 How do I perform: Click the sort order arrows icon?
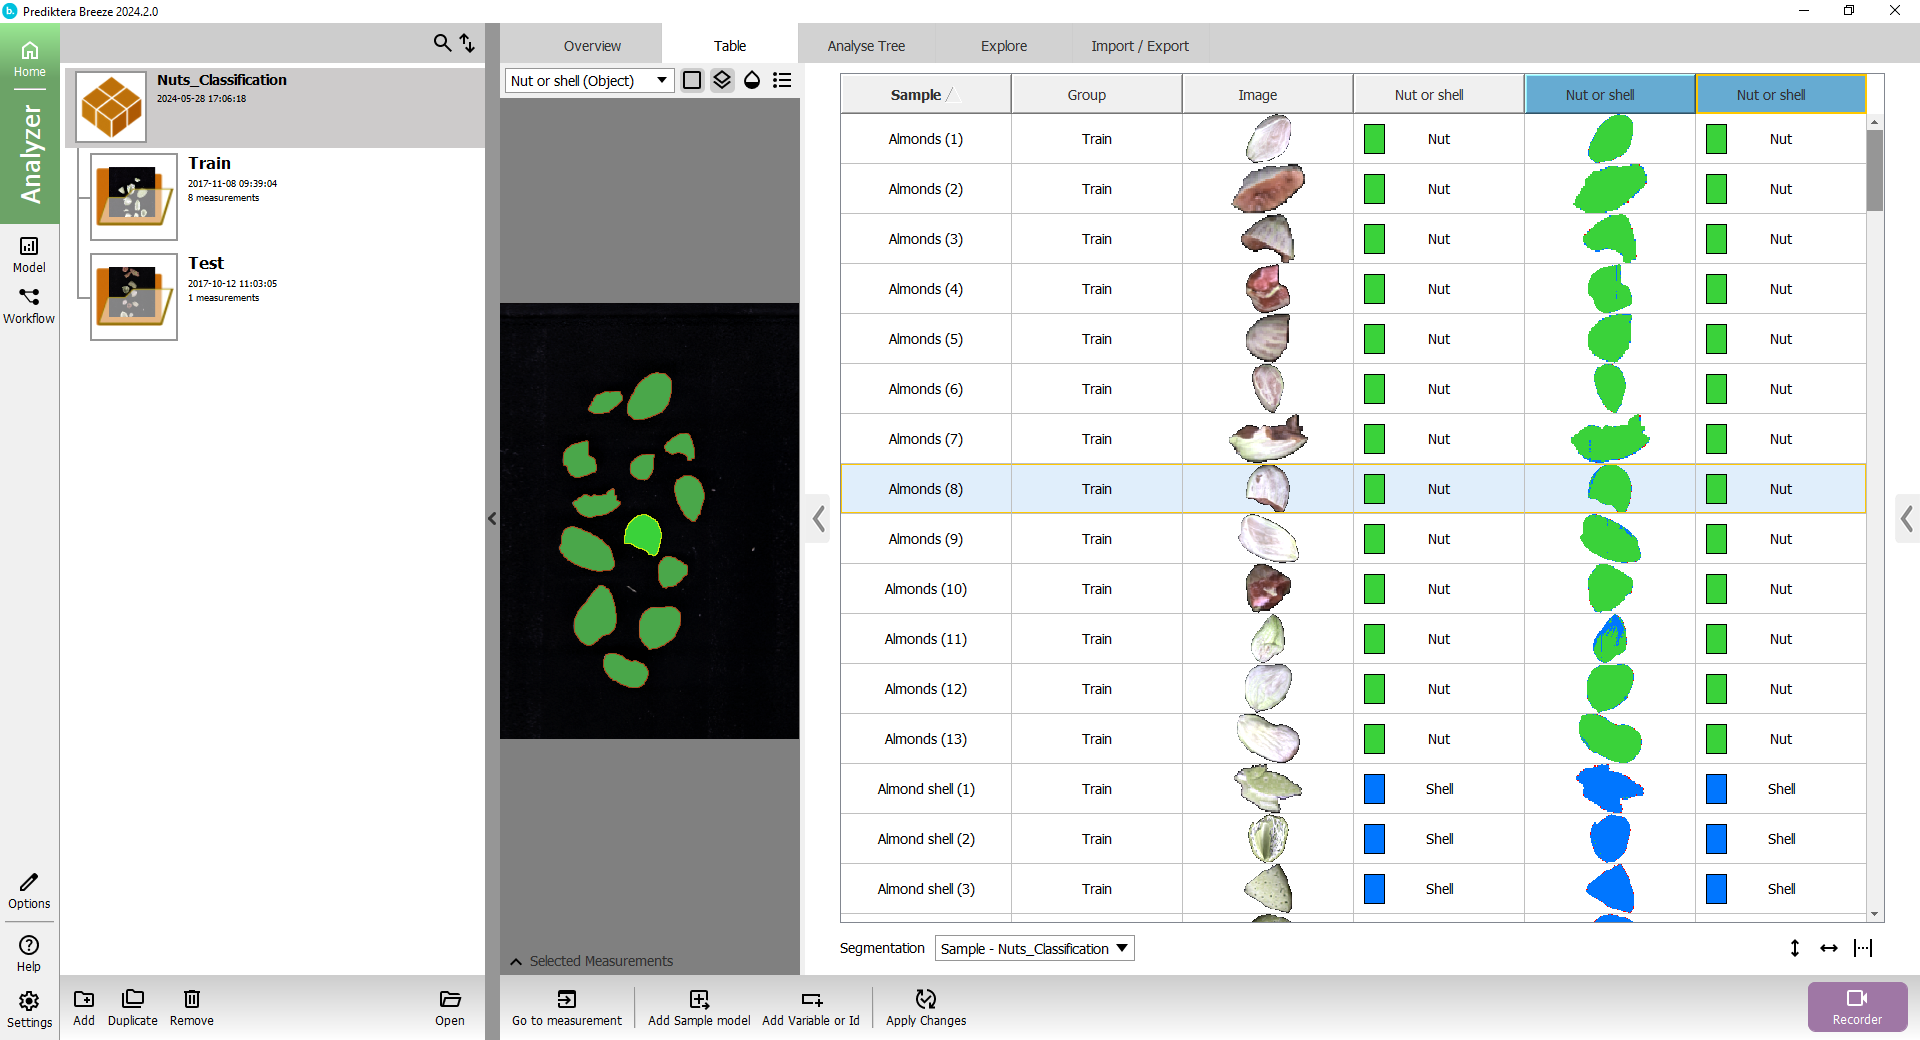pos(467,43)
